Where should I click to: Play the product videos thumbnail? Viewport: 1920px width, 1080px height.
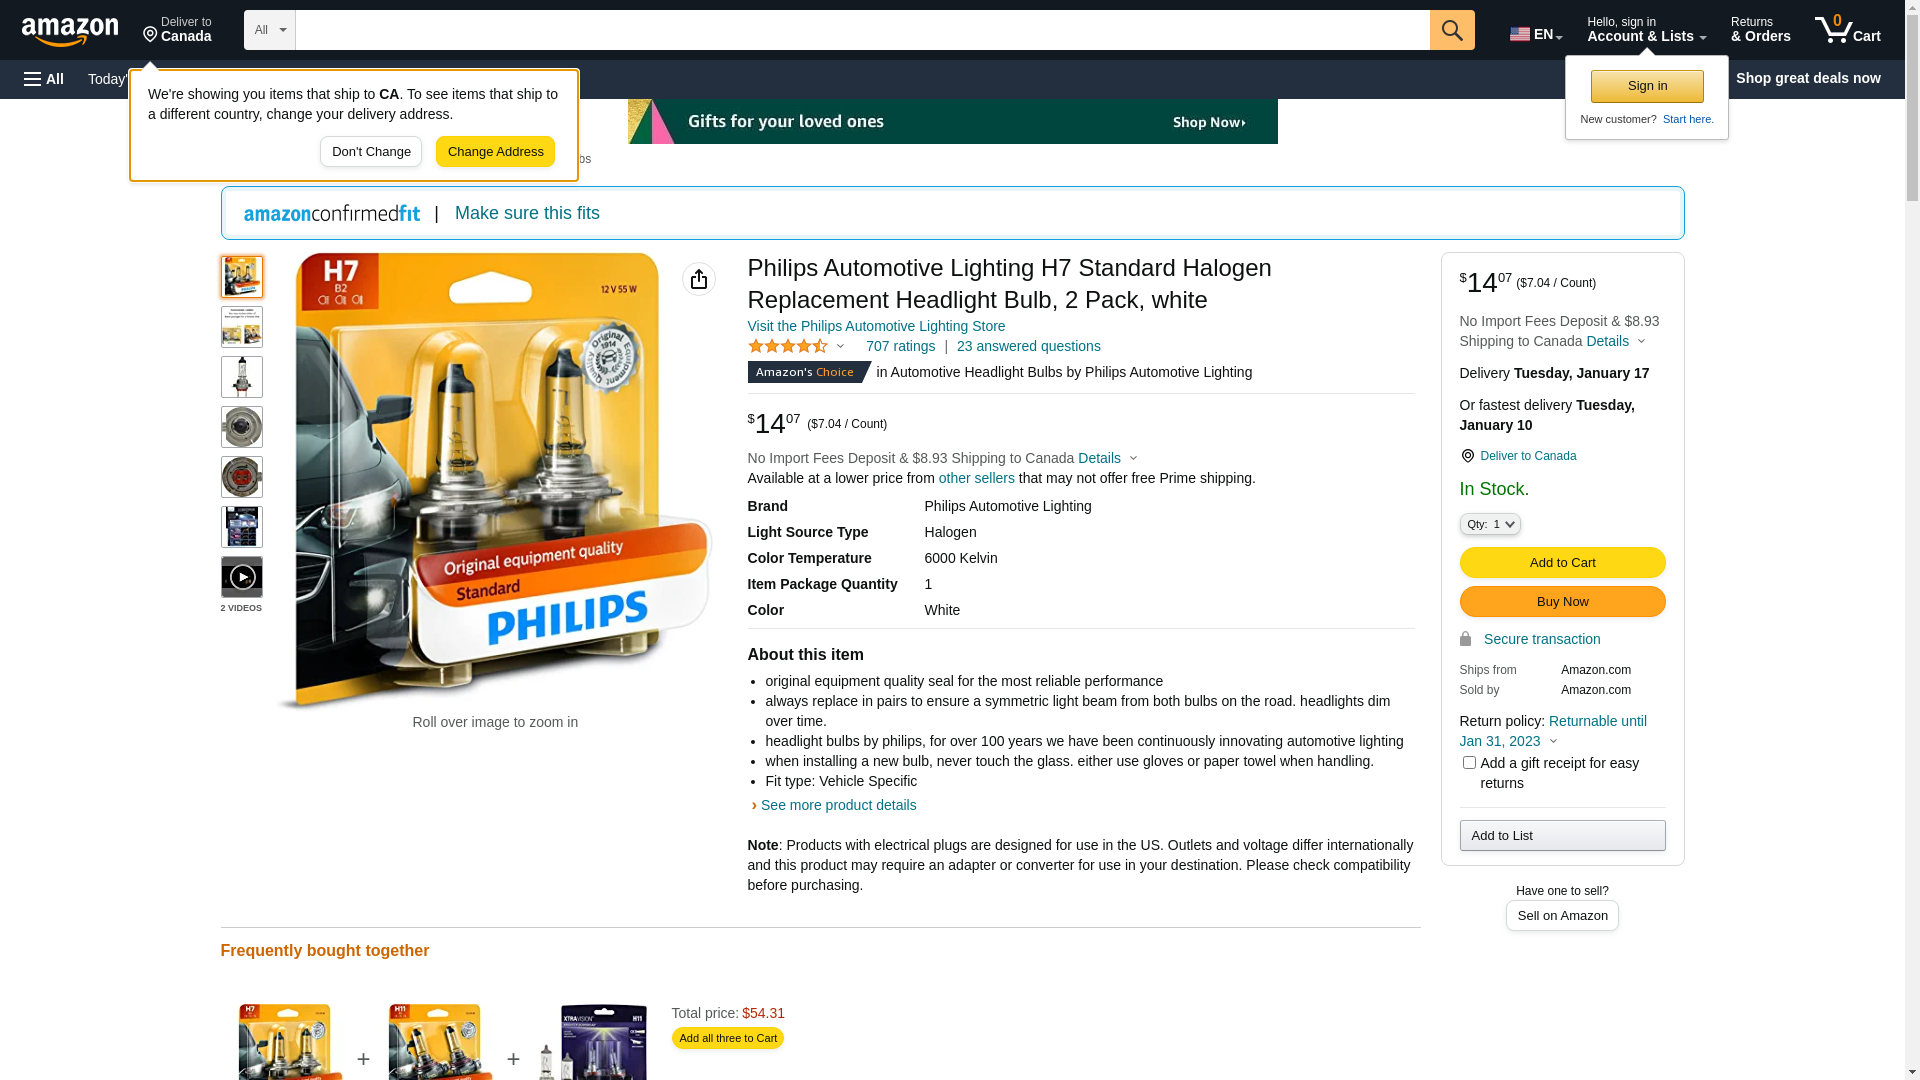(242, 577)
